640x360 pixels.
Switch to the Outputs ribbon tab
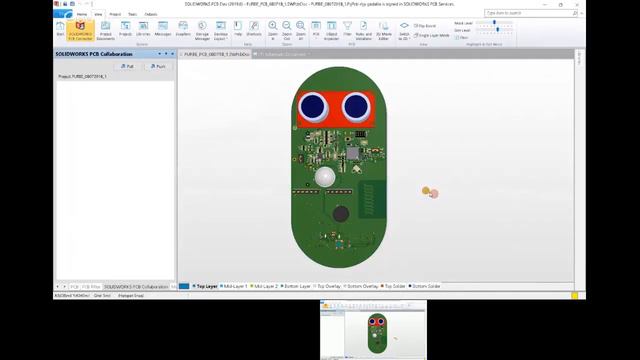point(151,14)
